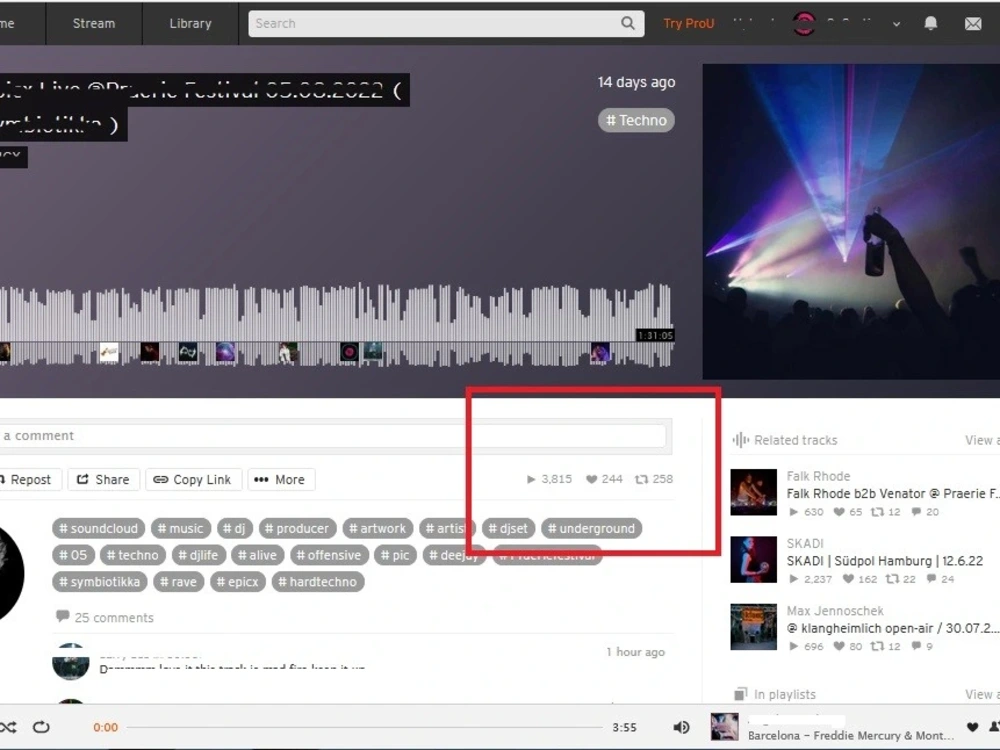Open Barcelona – Freddie Mercury track title
Image resolution: width=1000 pixels, height=750 pixels.
coord(851,735)
